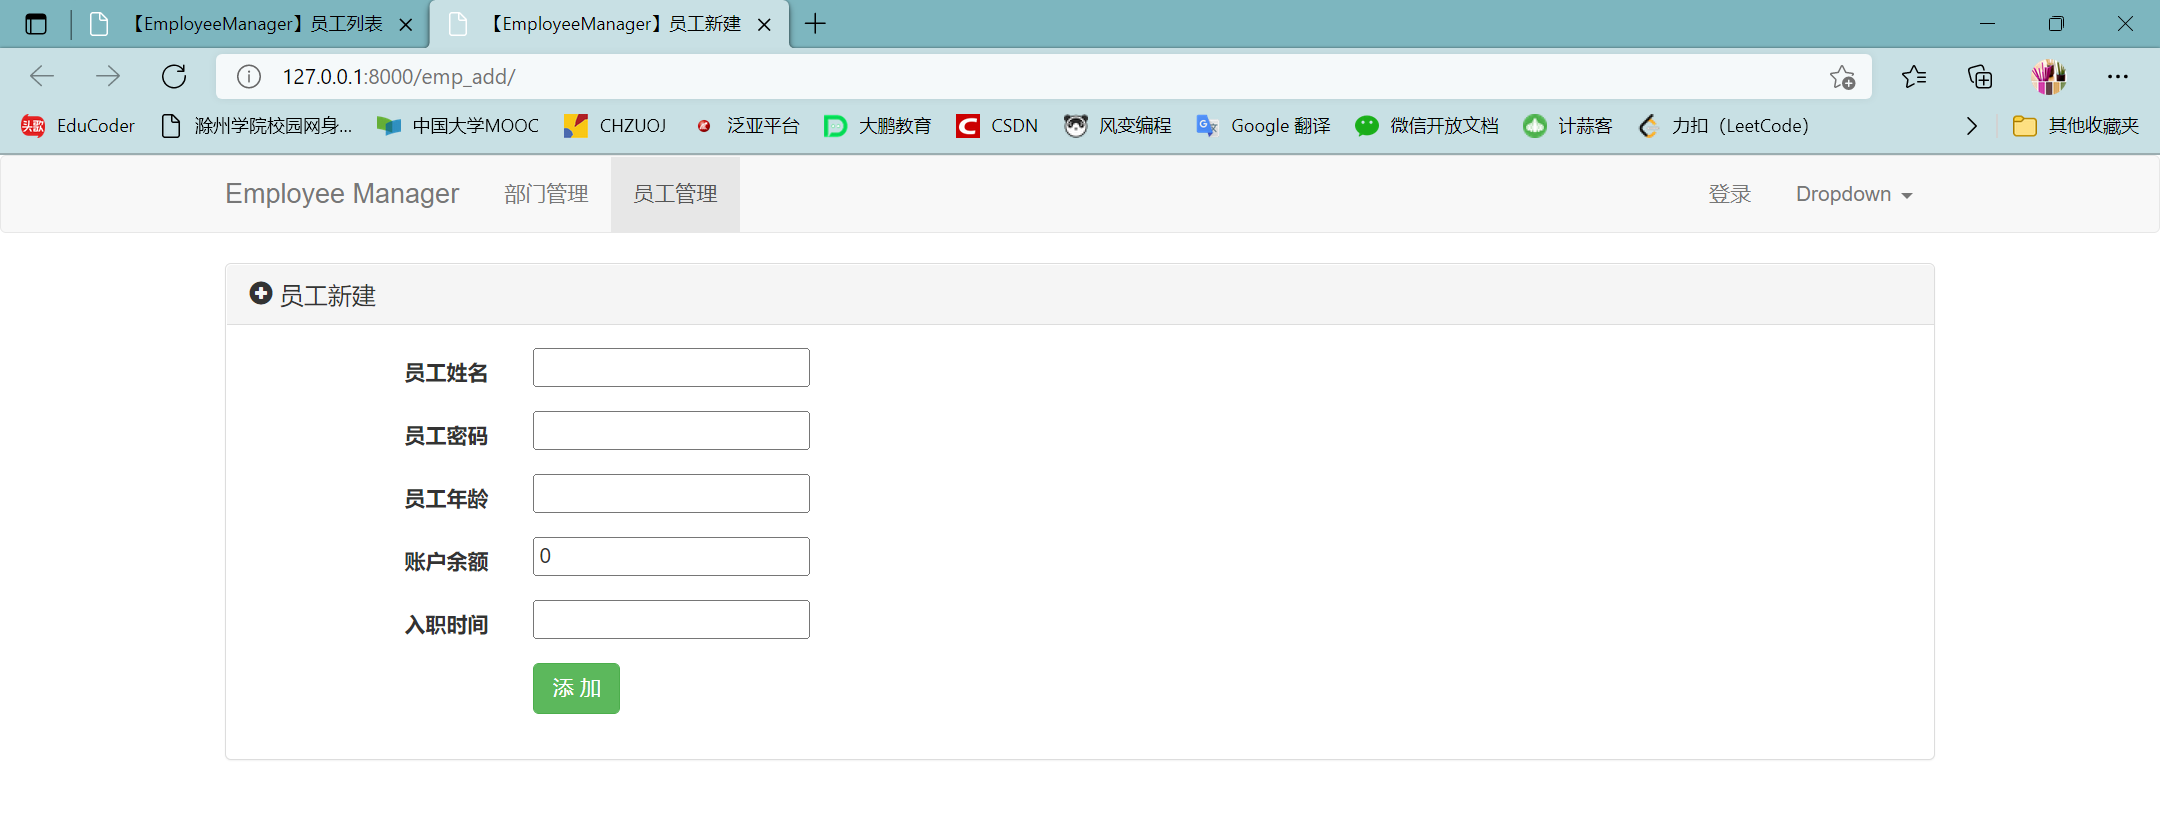2160x839 pixels.
Task: Go to 部门管理 in navbar
Action: [546, 194]
